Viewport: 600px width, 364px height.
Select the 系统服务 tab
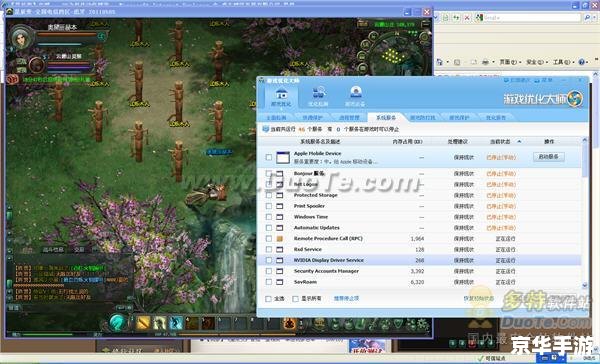(386, 118)
